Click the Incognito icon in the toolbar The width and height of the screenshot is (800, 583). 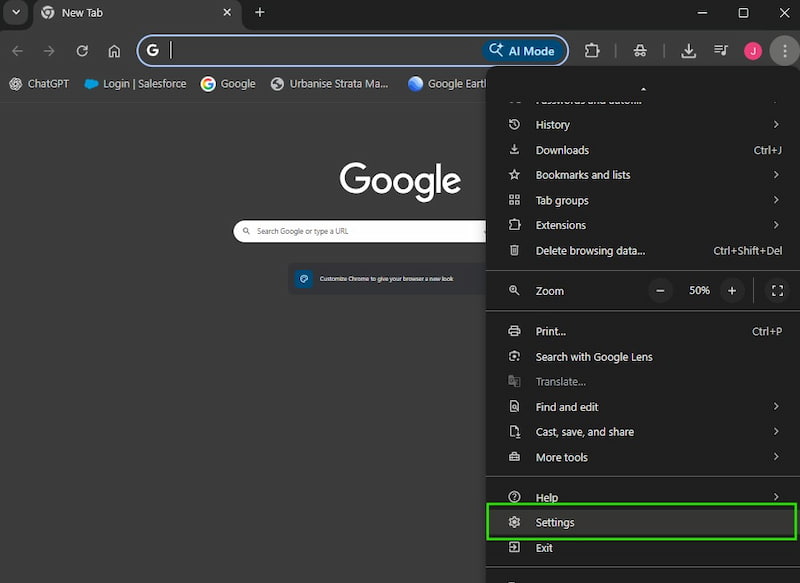tap(639, 50)
